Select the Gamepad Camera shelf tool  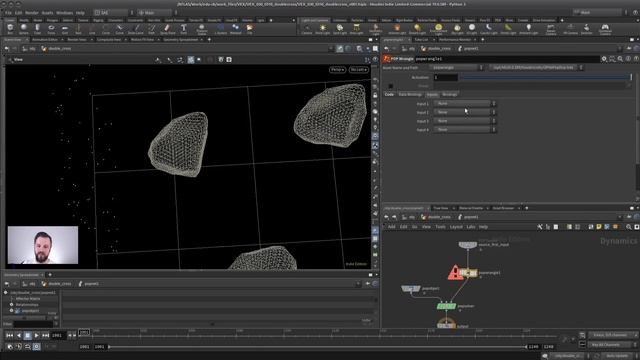(x=605, y=29)
